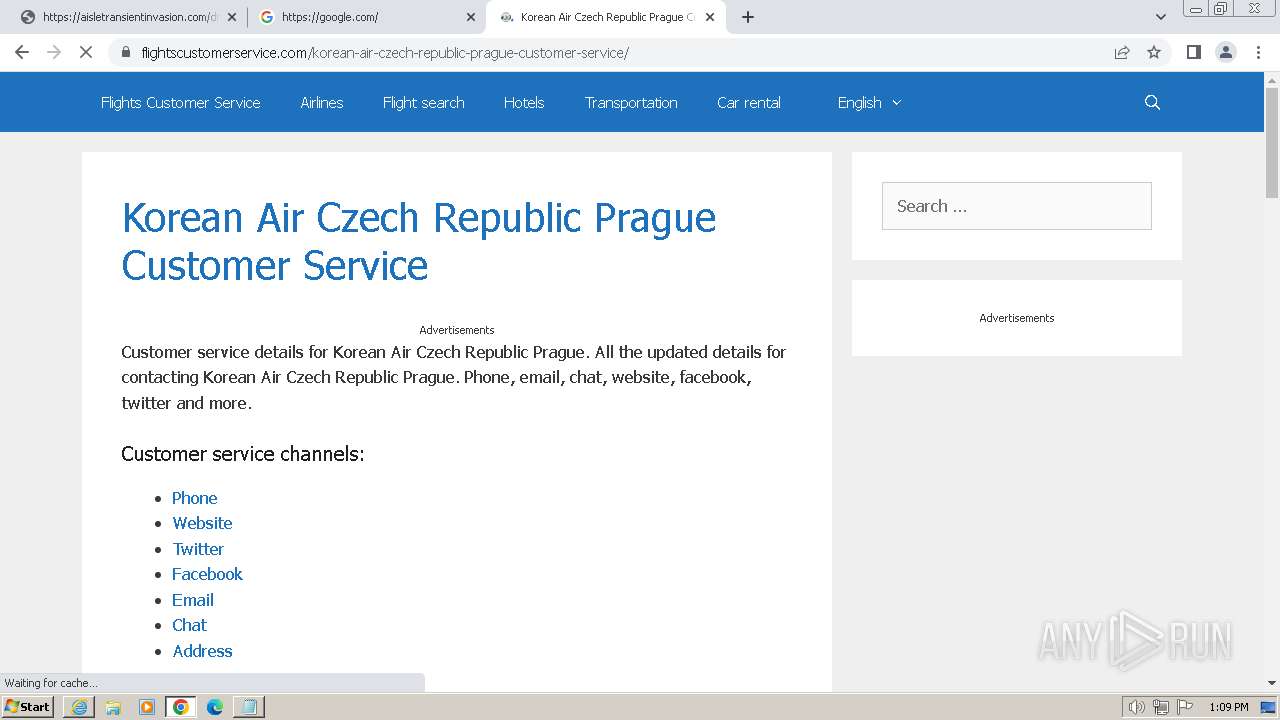Stop loading the page
The image size is (1280, 720).
click(86, 52)
